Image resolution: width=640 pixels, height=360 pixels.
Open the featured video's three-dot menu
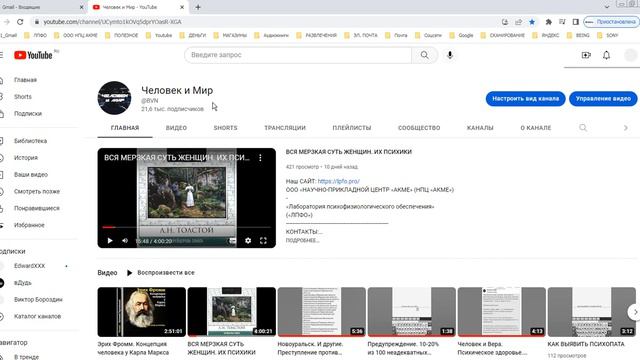point(260,158)
